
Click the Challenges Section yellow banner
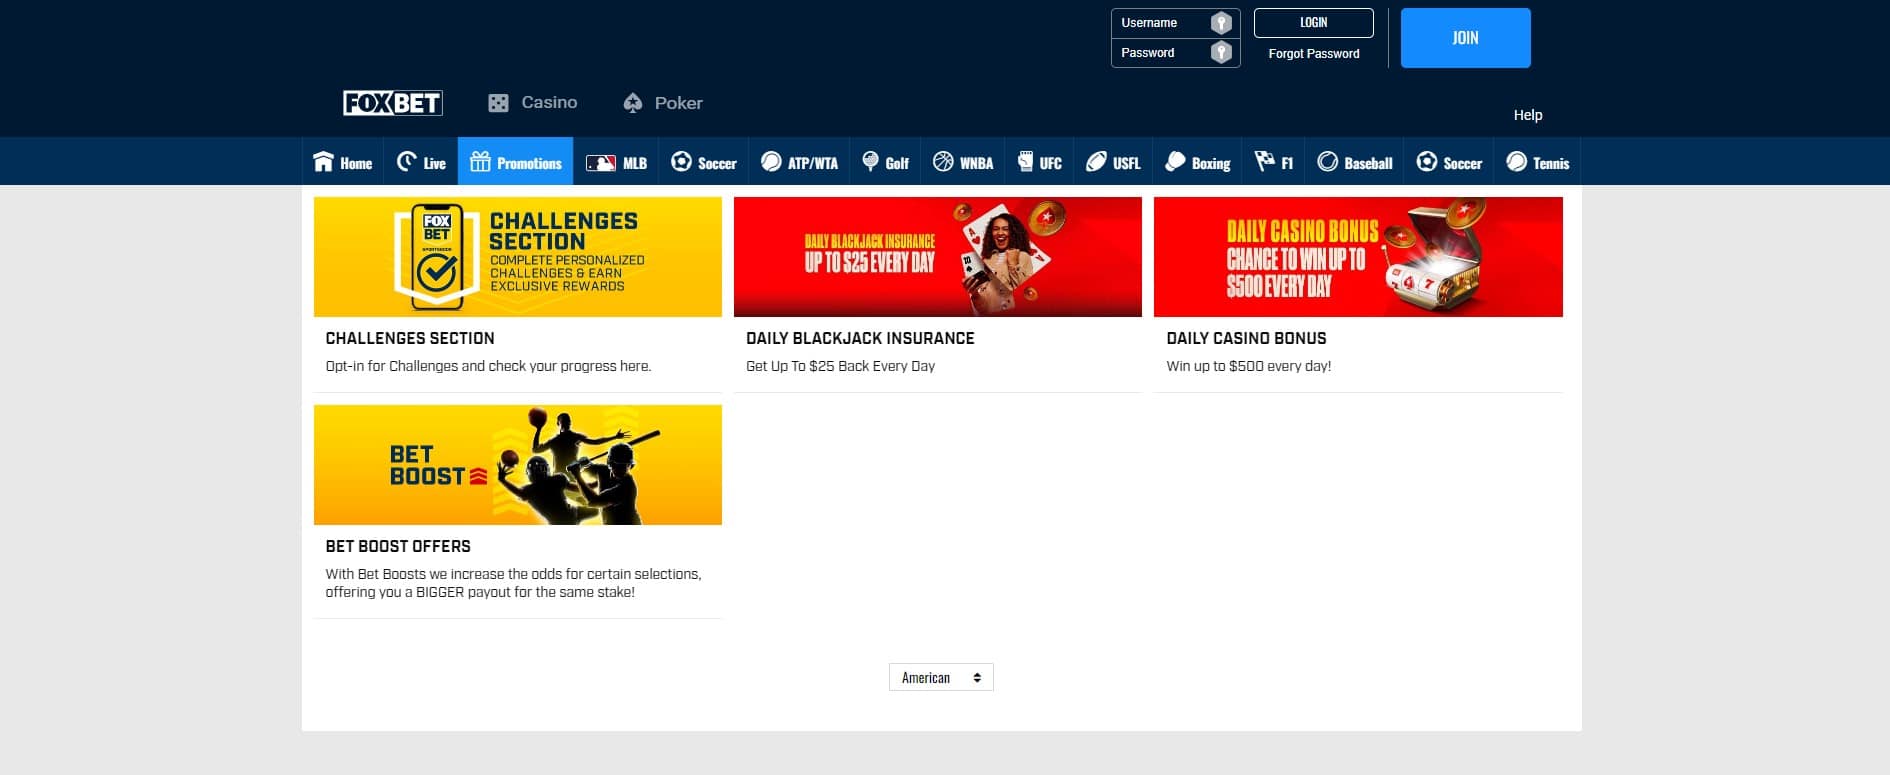pos(518,257)
